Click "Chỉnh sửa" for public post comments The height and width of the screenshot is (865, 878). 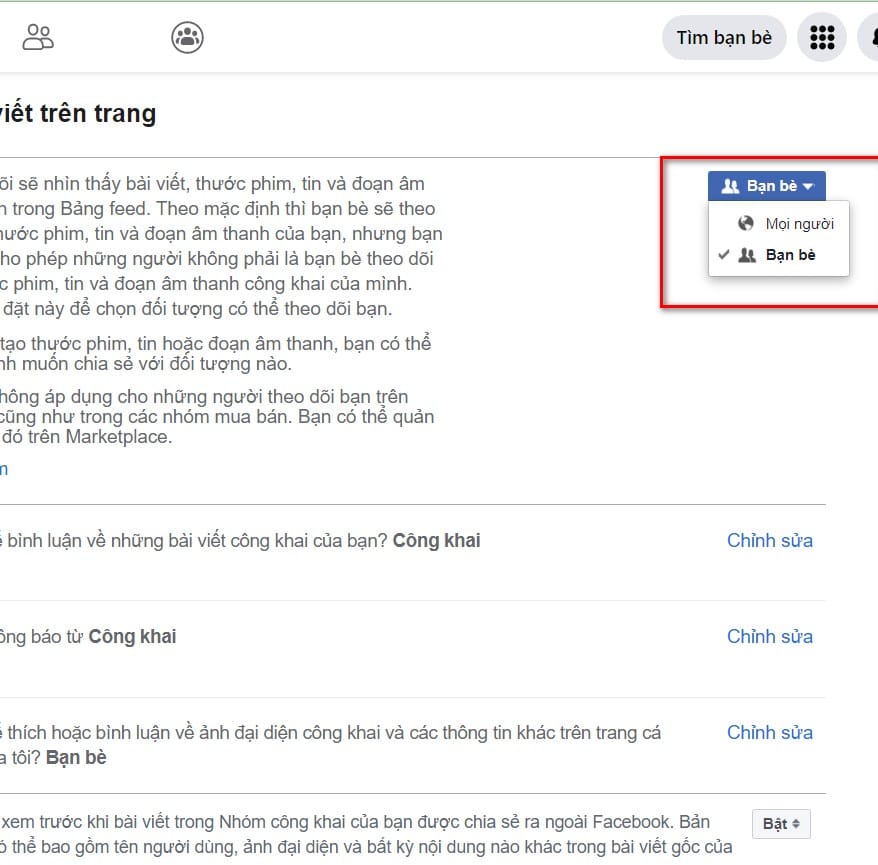click(x=769, y=540)
